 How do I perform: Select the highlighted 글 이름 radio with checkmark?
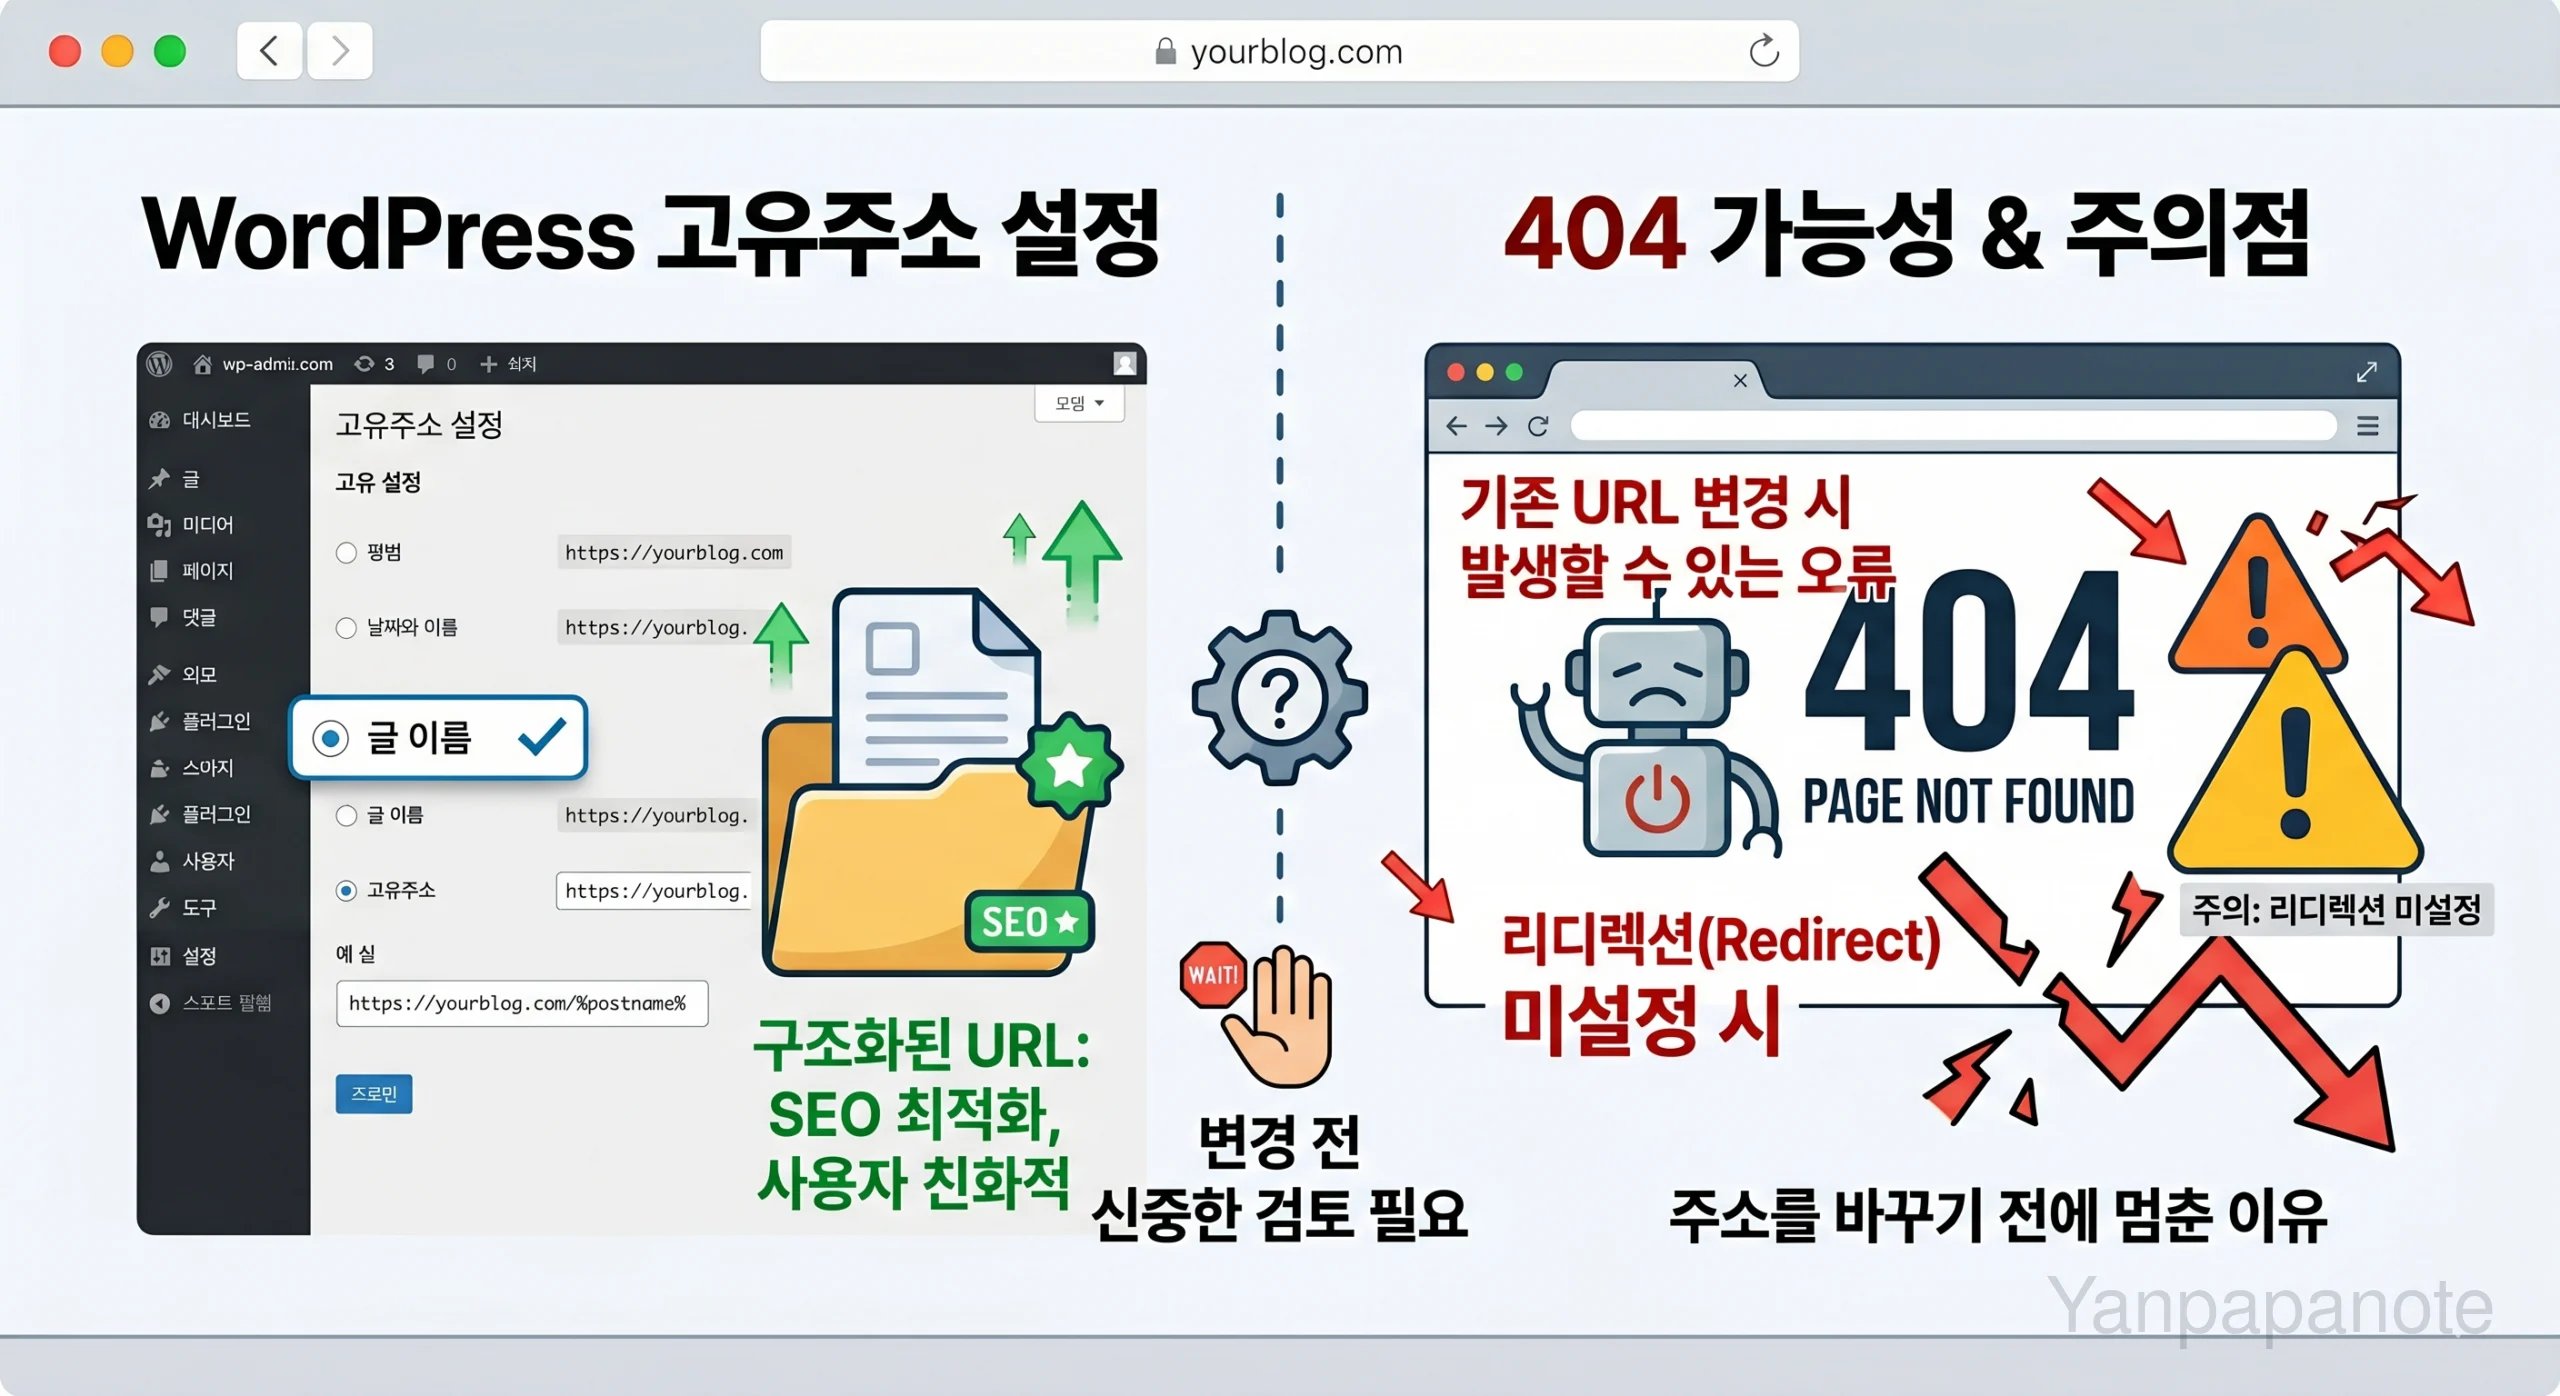330,739
